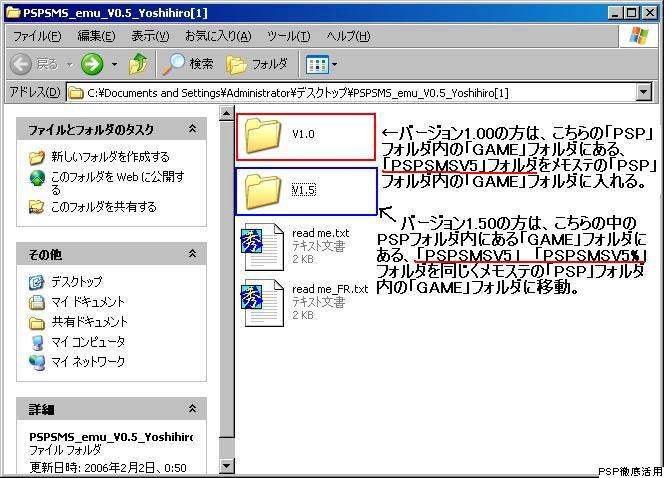Screen dimensions: 664x478
Task: Click the Views grid icon
Action: [x=317, y=64]
